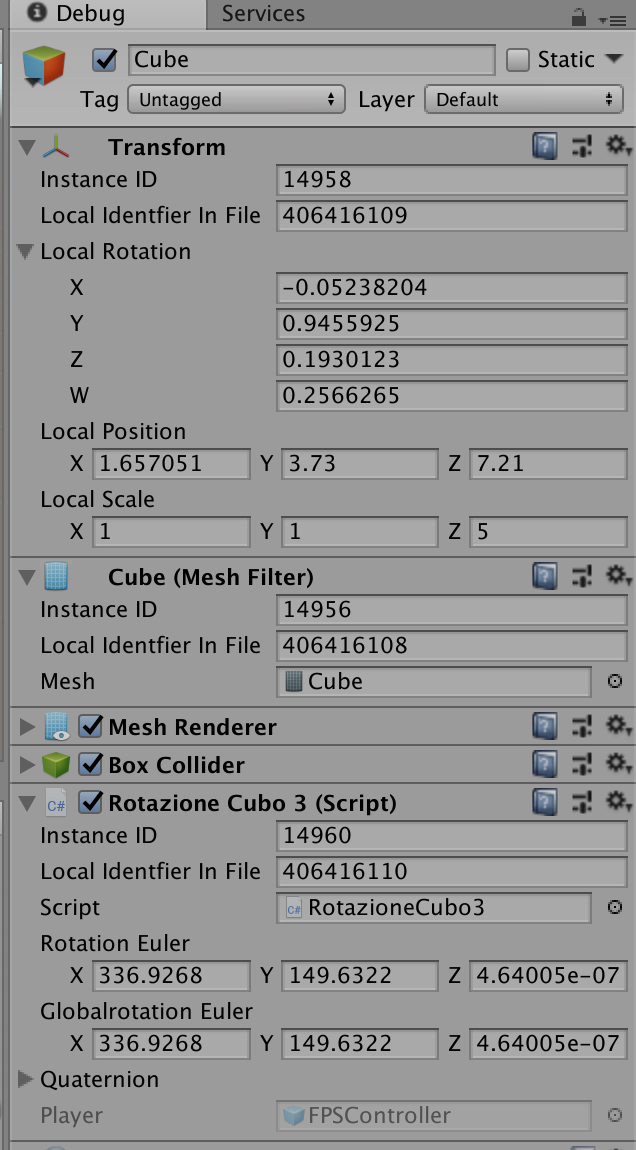Click the Mesh Filter grid icon
This screenshot has width=636, height=1150.
pyautogui.click(x=56, y=577)
